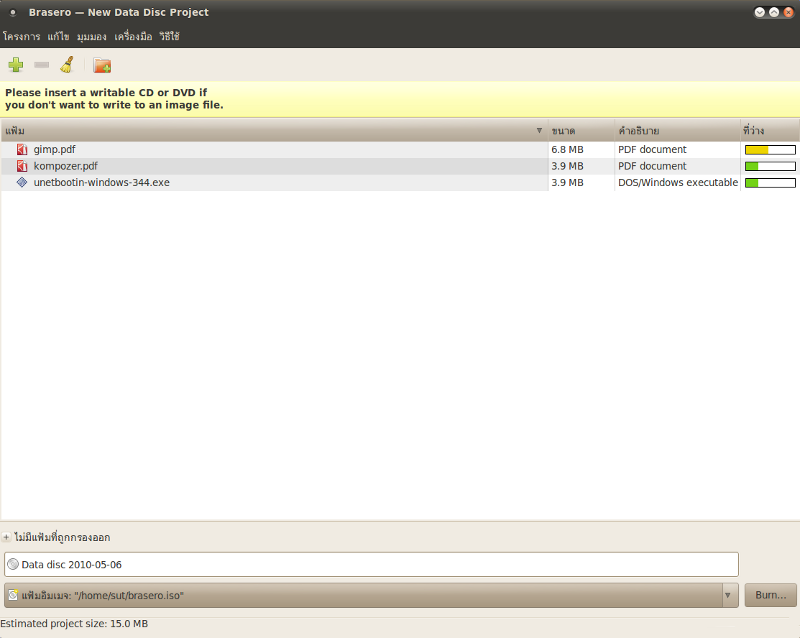
Task: Clear the project with the broom icon
Action: (67, 65)
